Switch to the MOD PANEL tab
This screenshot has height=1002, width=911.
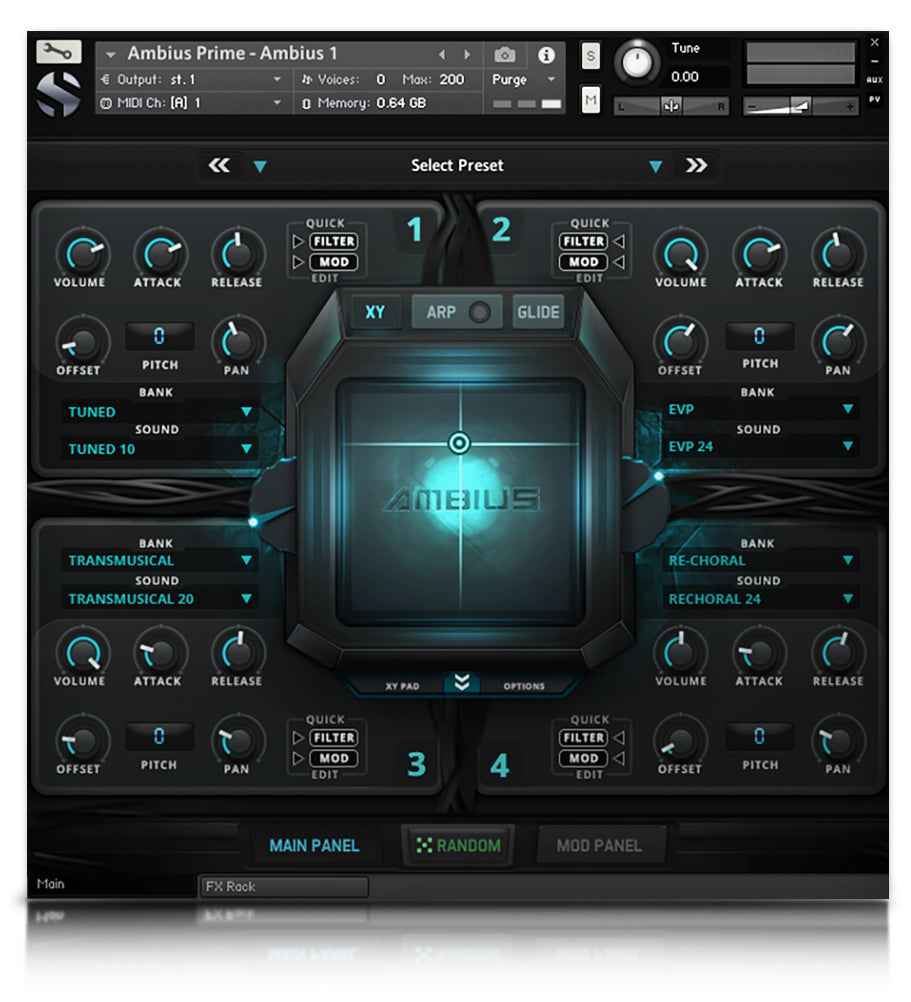click(x=600, y=845)
